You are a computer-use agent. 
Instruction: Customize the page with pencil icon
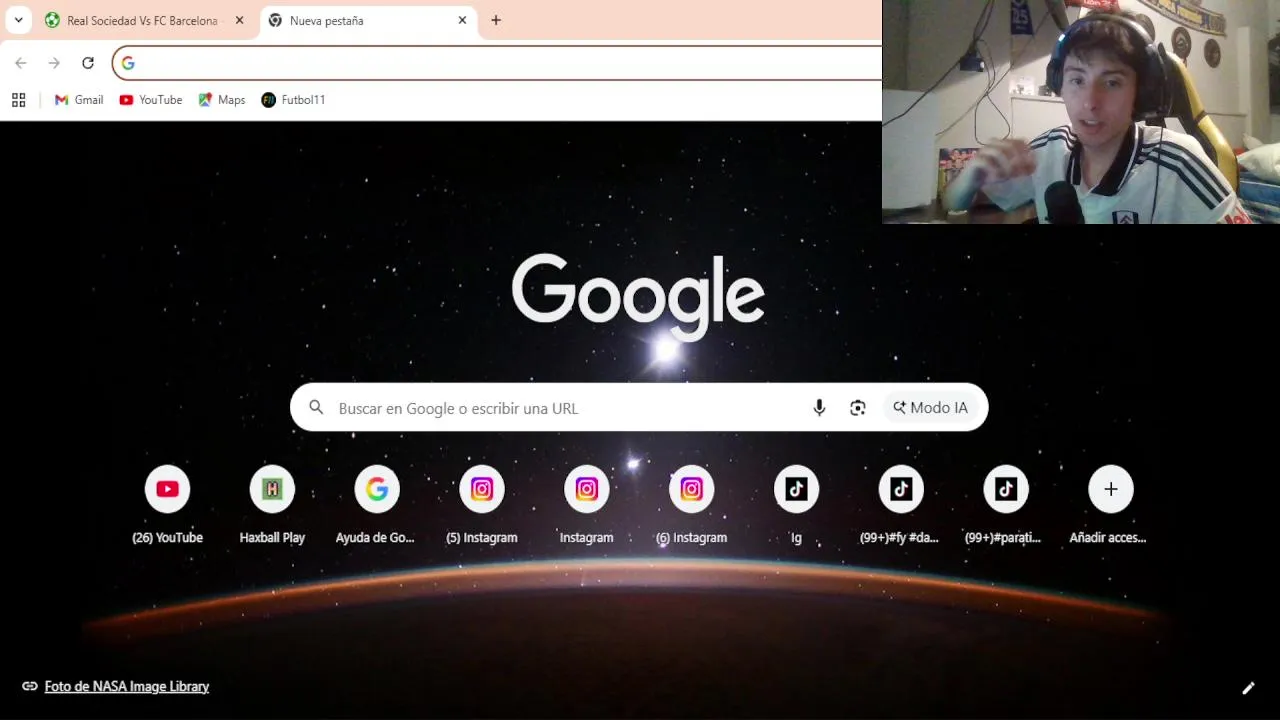pos(1248,688)
